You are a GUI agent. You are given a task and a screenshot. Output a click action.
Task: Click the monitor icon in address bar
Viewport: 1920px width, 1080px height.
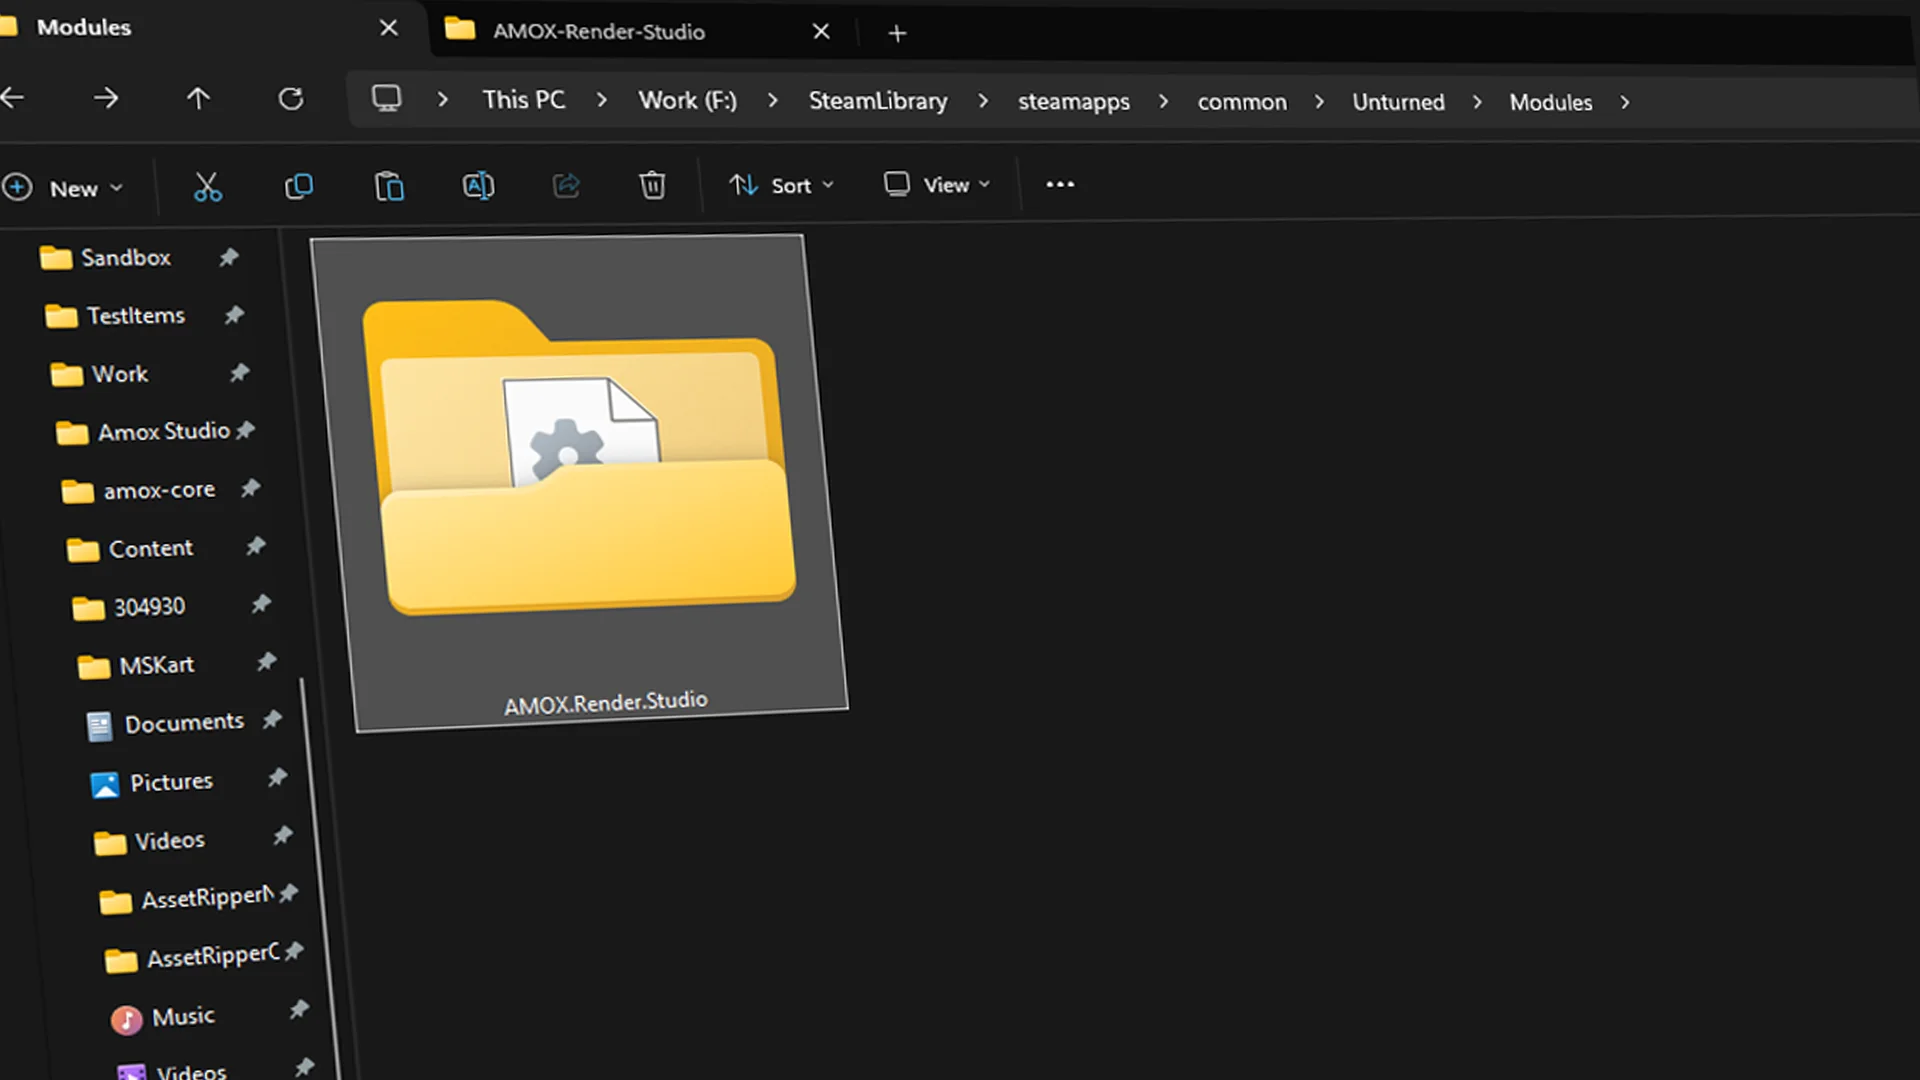(x=386, y=98)
